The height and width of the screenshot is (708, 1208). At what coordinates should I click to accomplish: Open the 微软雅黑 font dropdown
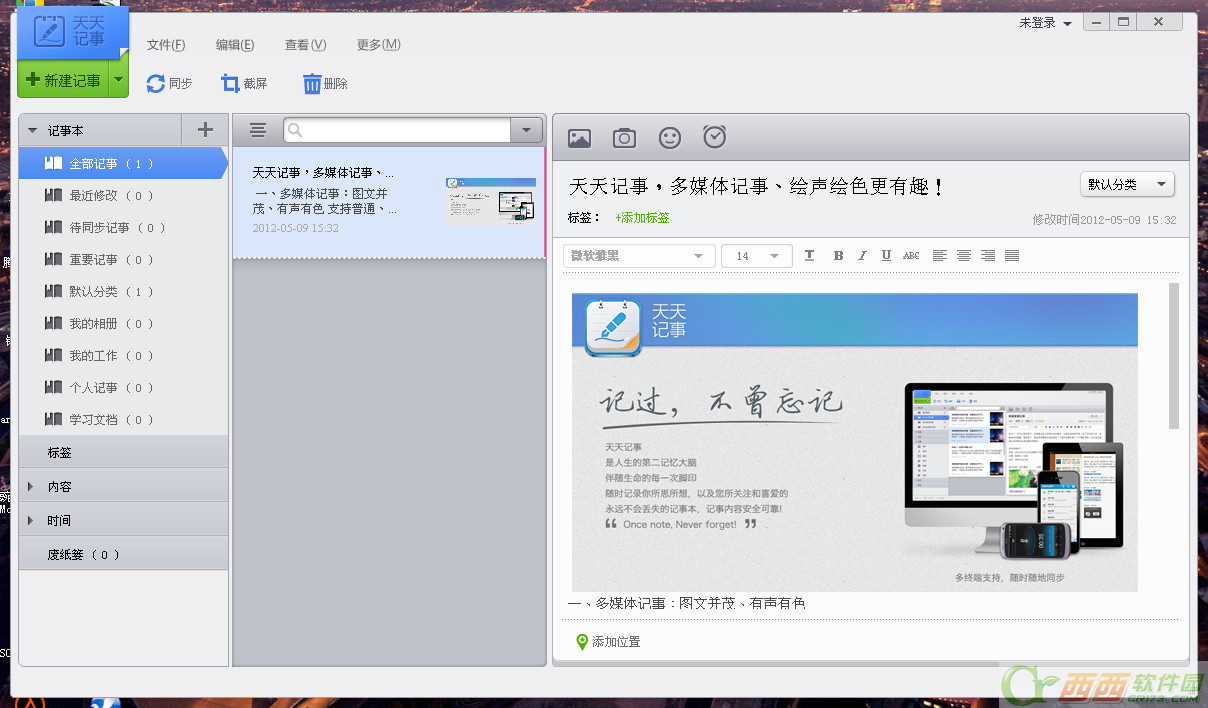coord(639,256)
